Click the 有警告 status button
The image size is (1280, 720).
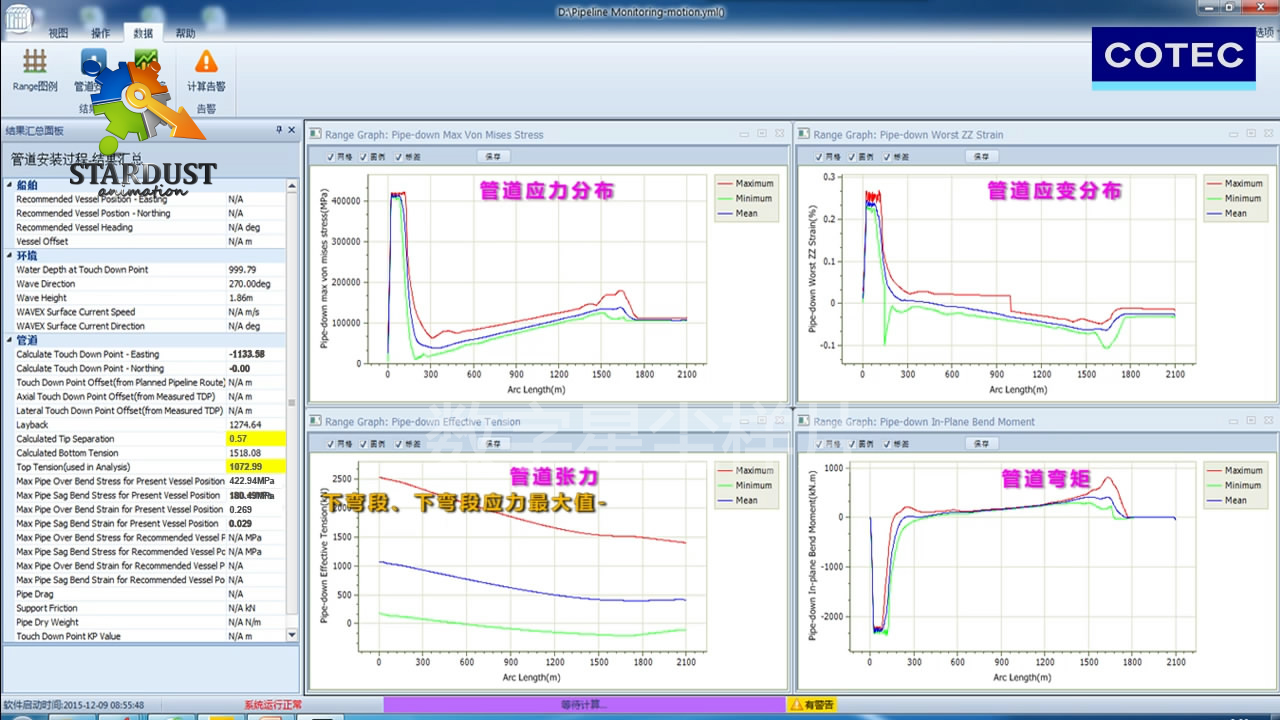(810, 705)
